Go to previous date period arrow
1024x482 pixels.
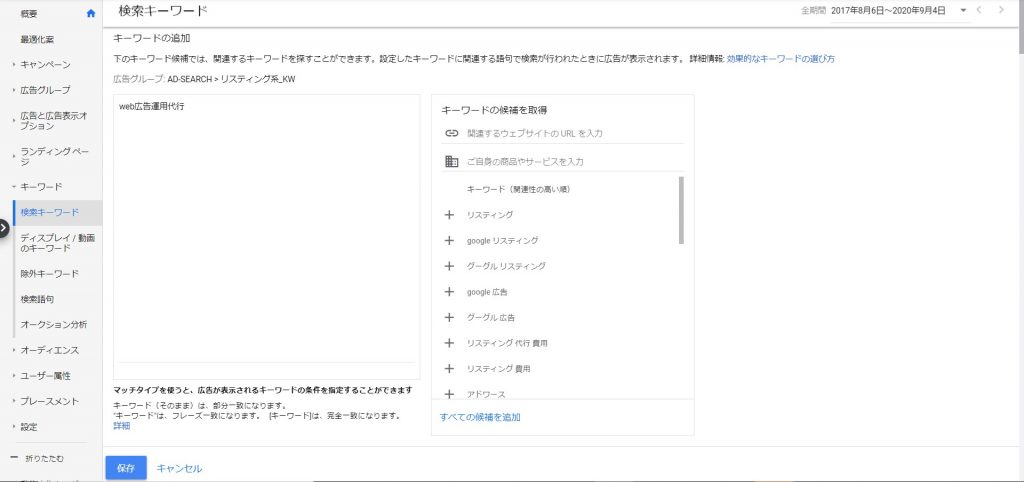[x=978, y=10]
